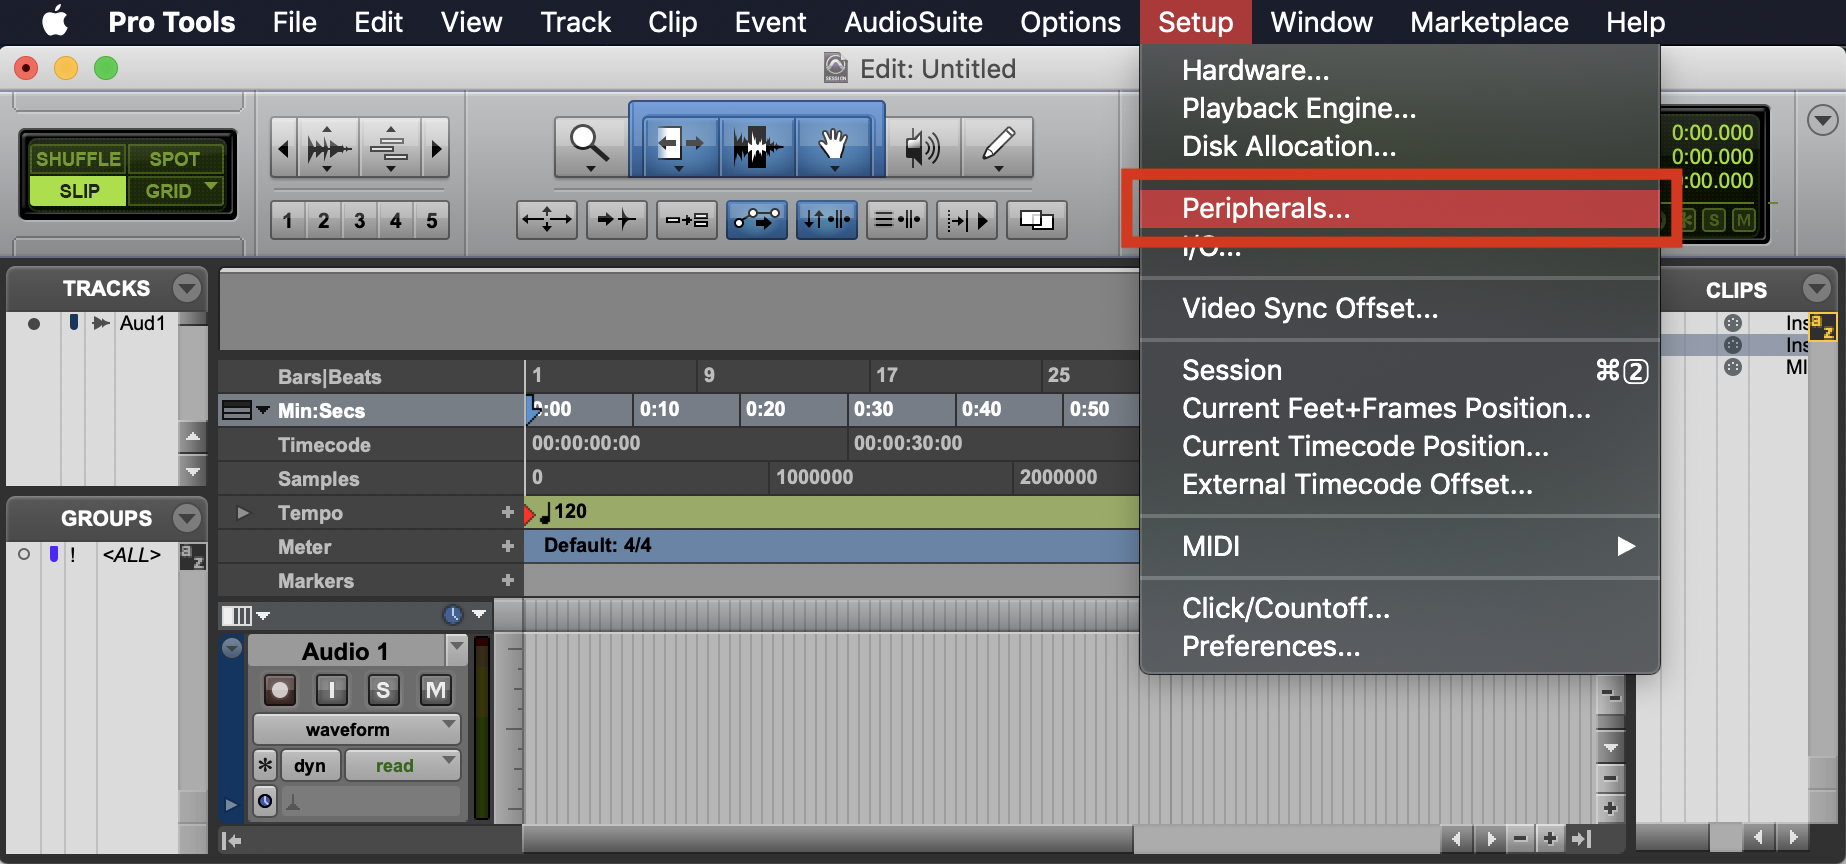Solo the Audio 1 track
Viewport: 1846px width, 864px height.
coord(383,690)
